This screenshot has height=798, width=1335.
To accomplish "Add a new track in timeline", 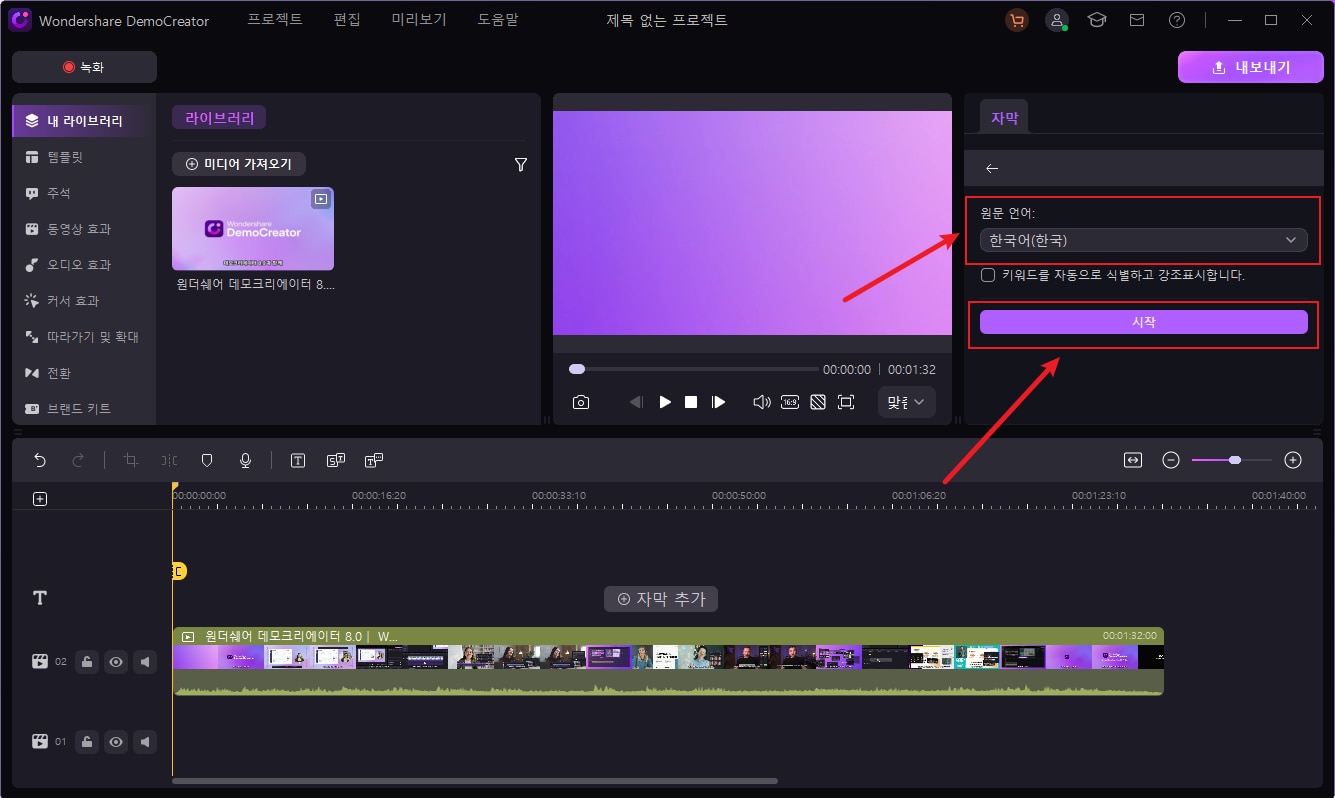I will 40,499.
